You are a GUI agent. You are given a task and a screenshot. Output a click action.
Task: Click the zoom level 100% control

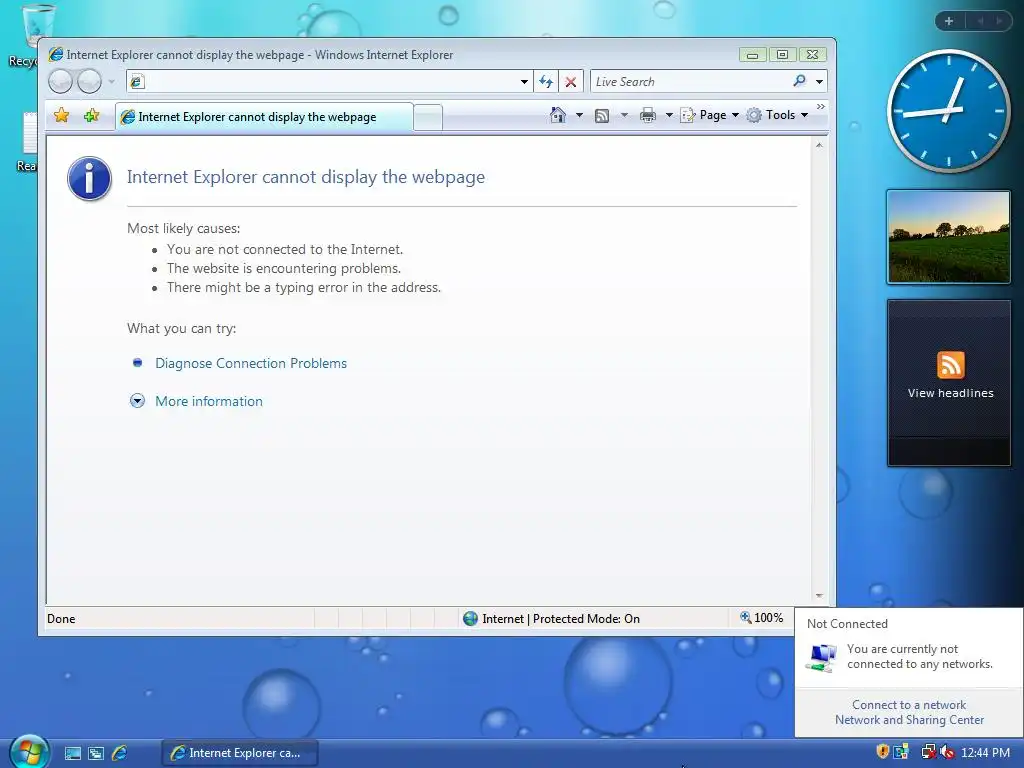[761, 618]
